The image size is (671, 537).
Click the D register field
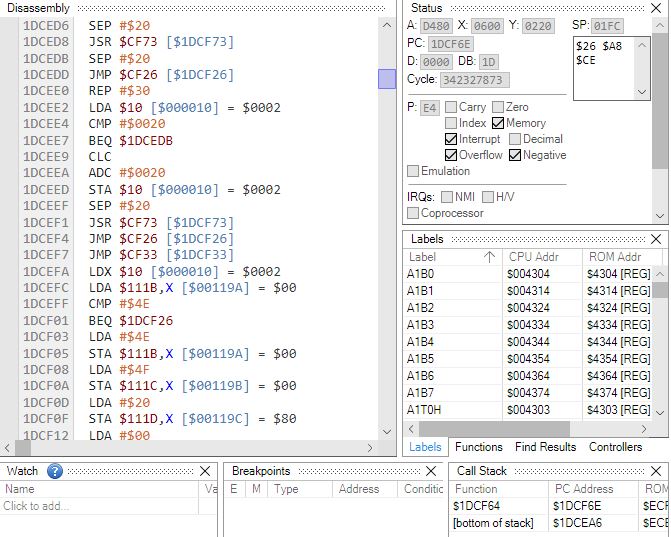[x=436, y=62]
